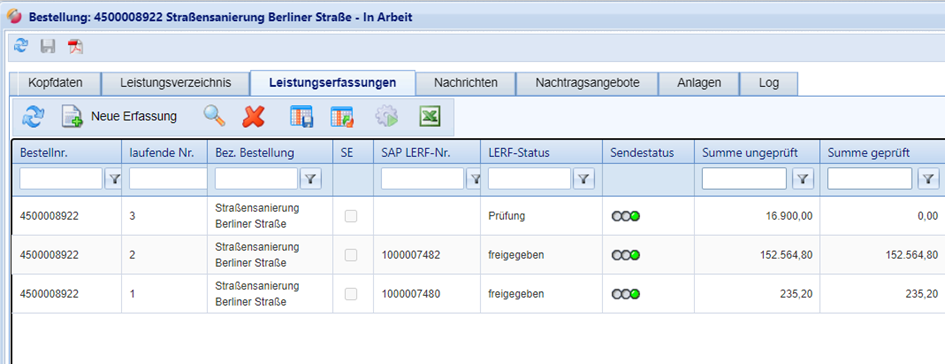Click the Neue Erfassung button
945x364 pixels.
tap(119, 116)
